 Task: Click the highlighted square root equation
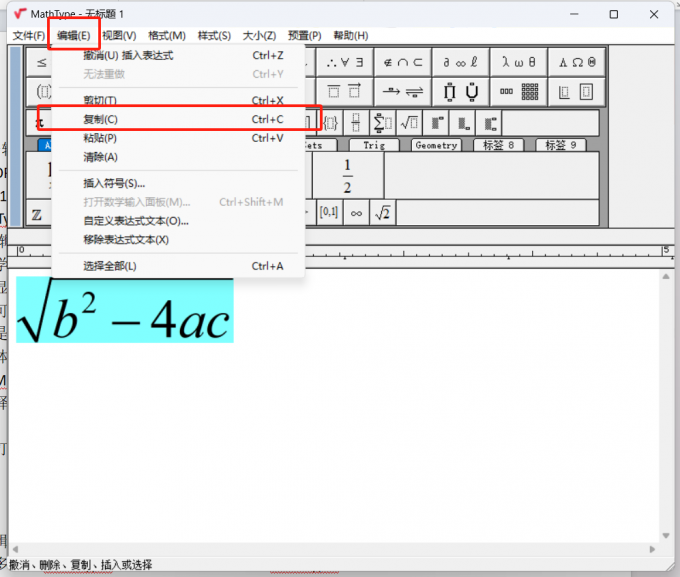pos(124,311)
